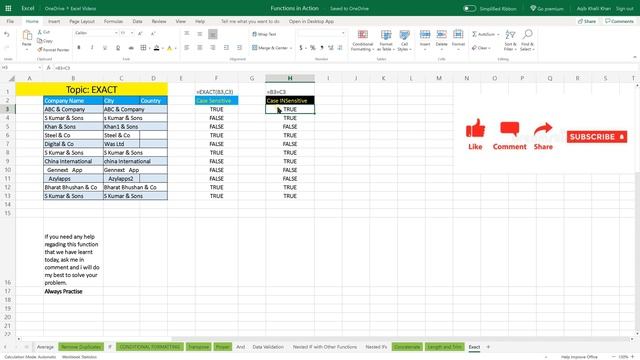Screen dimensions: 640x360
Task: Click the Increase Indent icon
Action: coord(240,48)
